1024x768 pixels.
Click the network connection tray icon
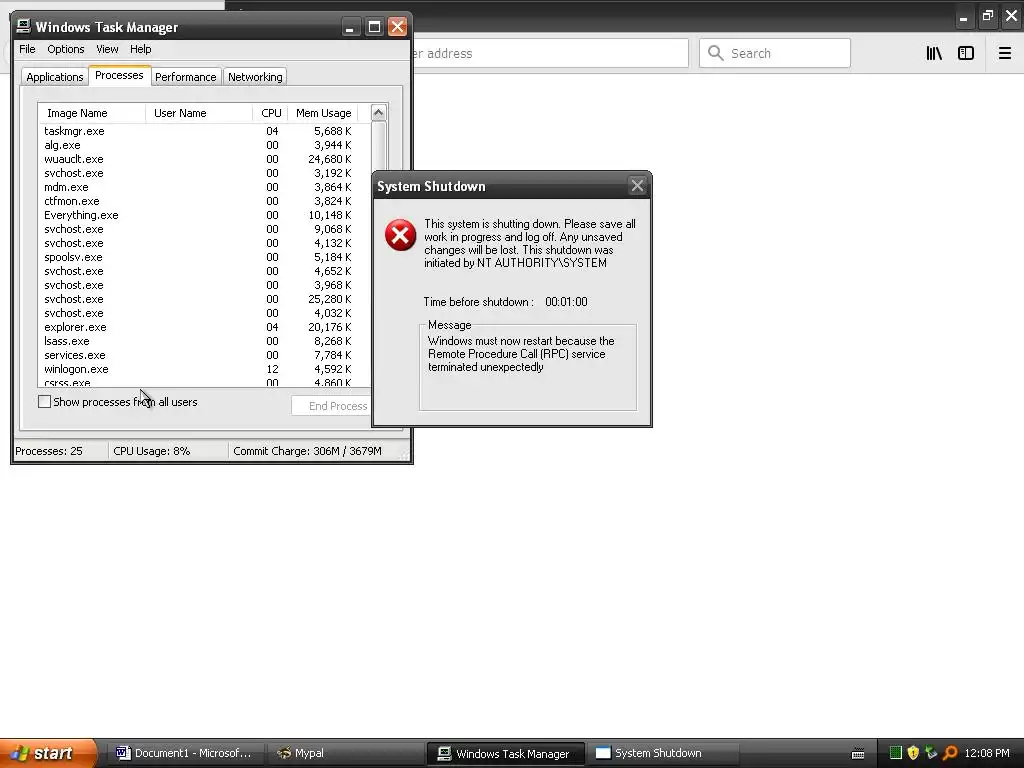point(931,753)
